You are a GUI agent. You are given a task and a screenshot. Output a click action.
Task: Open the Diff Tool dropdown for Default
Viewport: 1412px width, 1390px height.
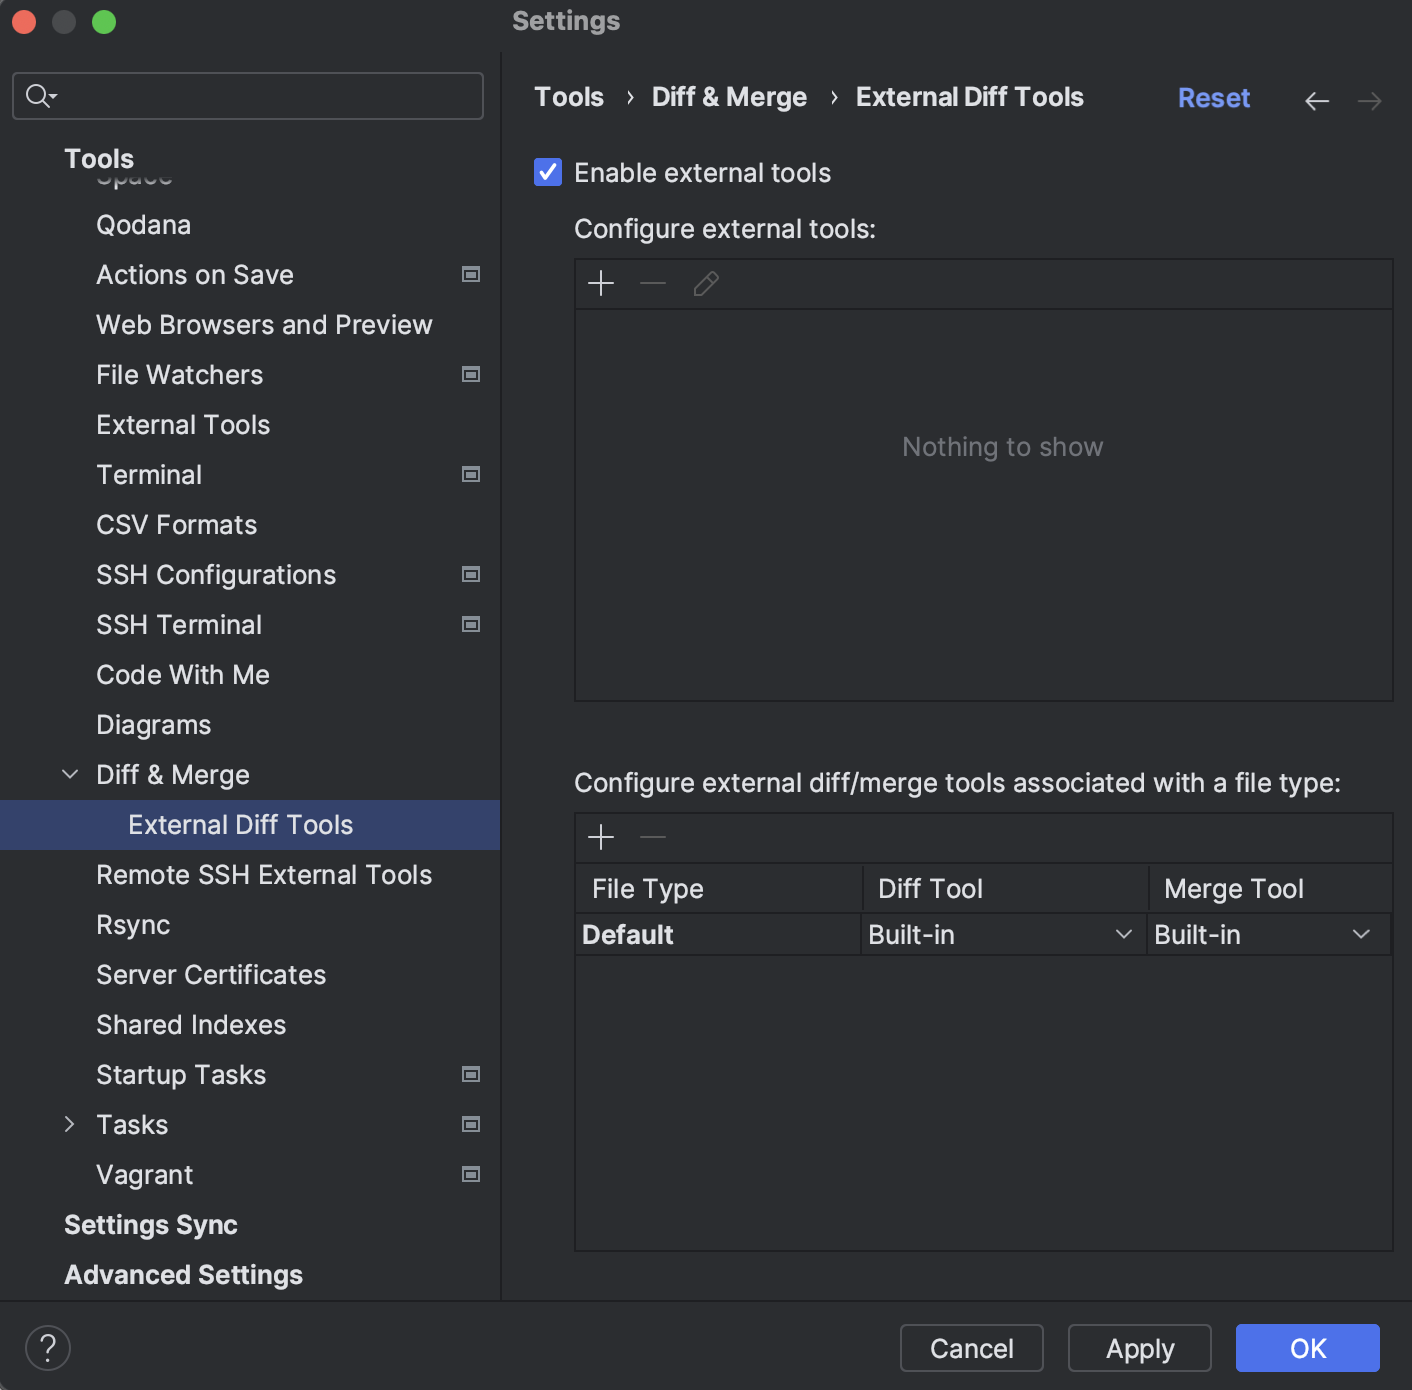tap(1124, 934)
